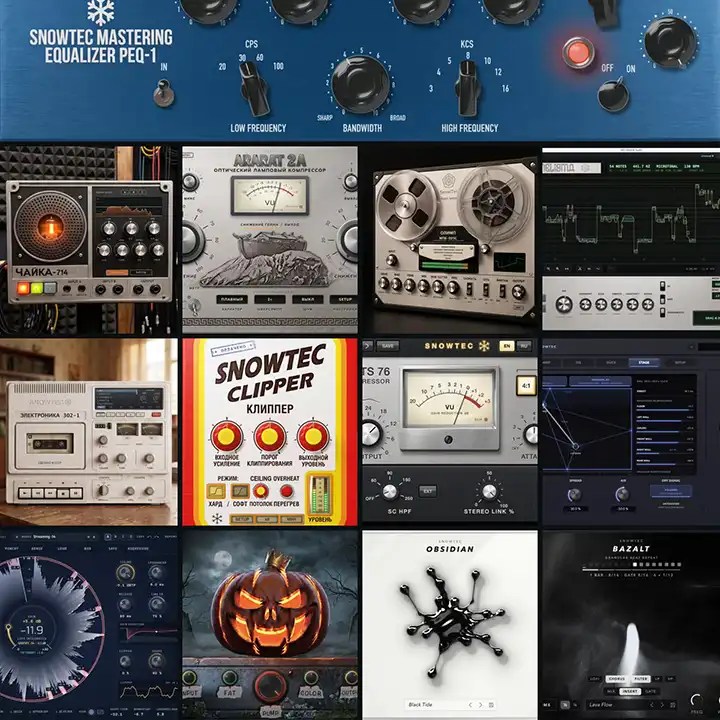This screenshot has width=720, height=720.
Task: Adjust the Bandwidth knob on PEQ-1
Action: [x=360, y=84]
